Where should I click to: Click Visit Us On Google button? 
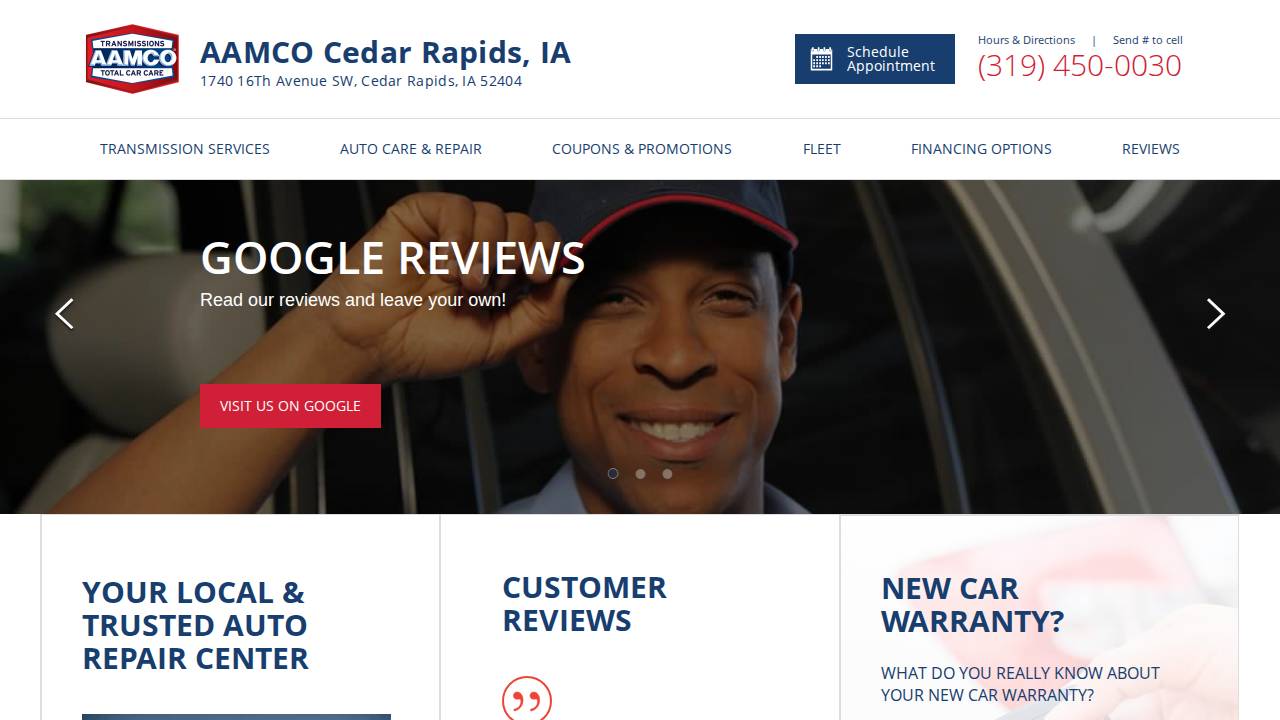point(290,406)
